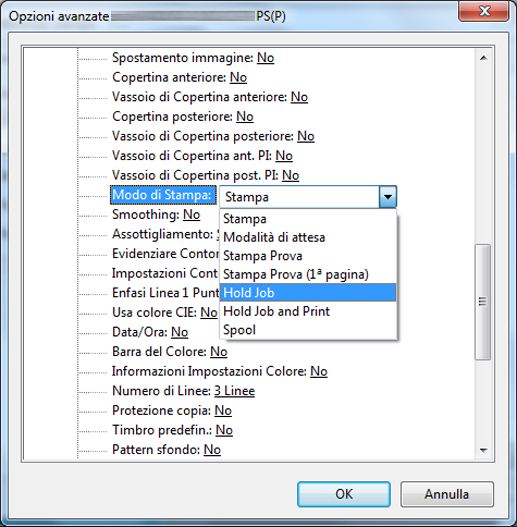517x527 pixels.
Task: Select Stampa in the dropdown list
Action: pyautogui.click(x=308, y=219)
